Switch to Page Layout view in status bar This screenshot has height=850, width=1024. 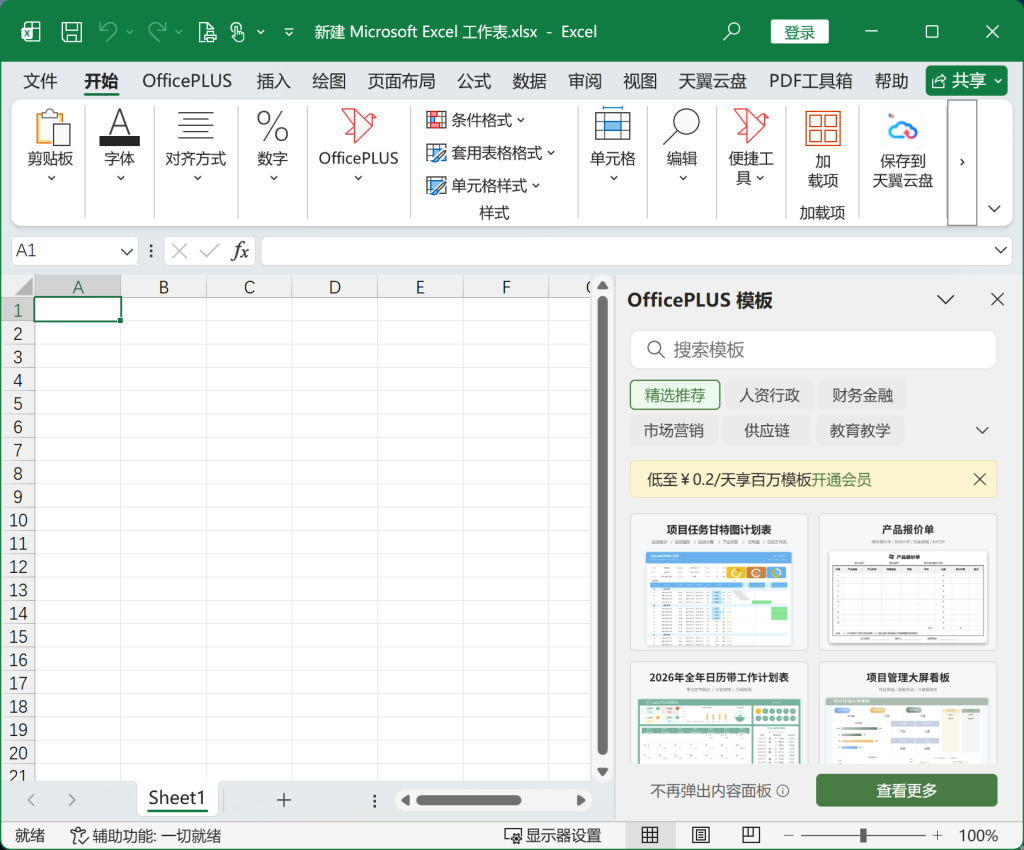pos(701,835)
